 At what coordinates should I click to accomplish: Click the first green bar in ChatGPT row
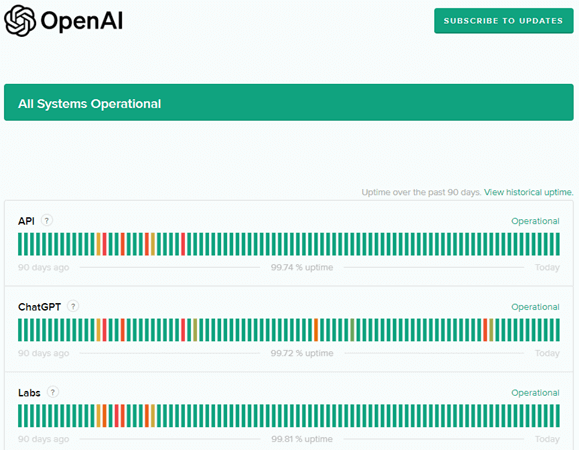pyautogui.click(x=20, y=330)
